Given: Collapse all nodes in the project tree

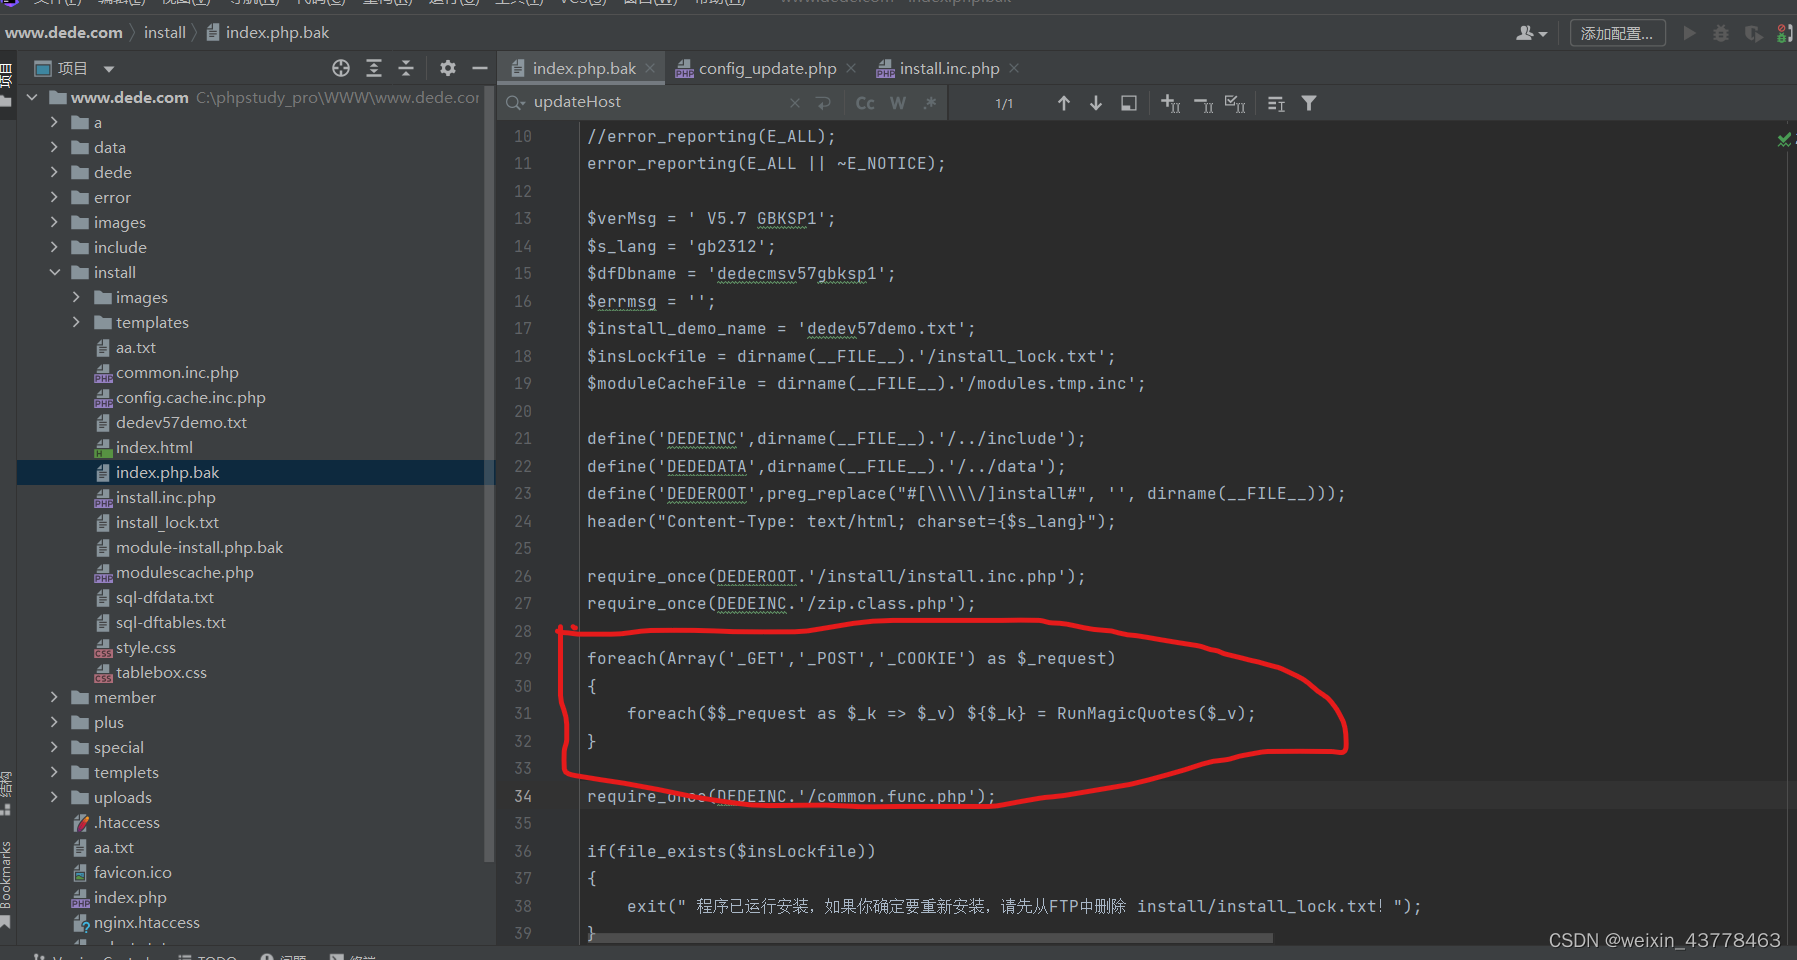Looking at the screenshot, I should click(406, 68).
